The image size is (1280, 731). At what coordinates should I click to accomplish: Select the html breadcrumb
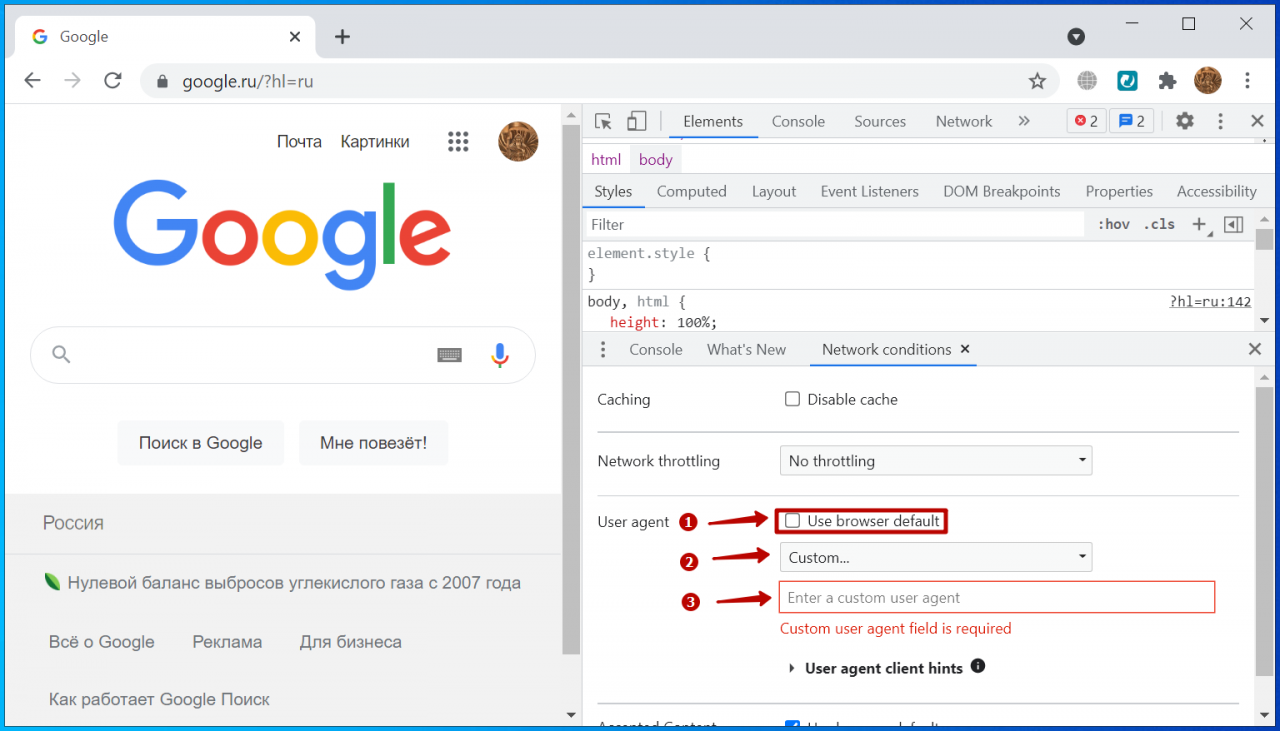coord(606,159)
